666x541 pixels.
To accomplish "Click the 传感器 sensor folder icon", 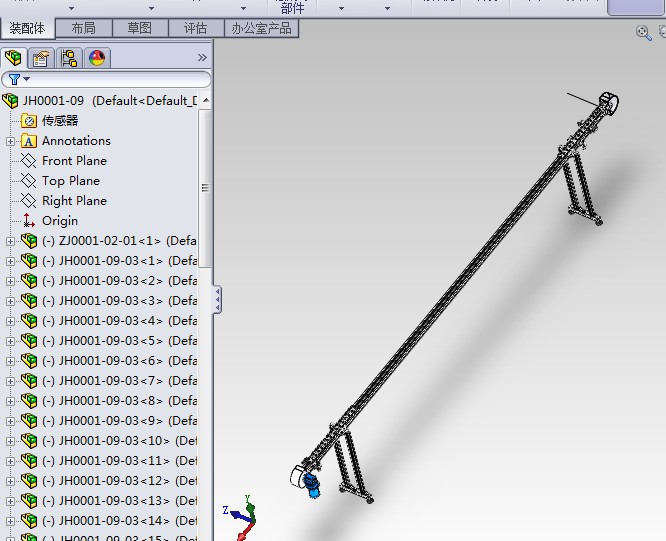I will click(29, 121).
